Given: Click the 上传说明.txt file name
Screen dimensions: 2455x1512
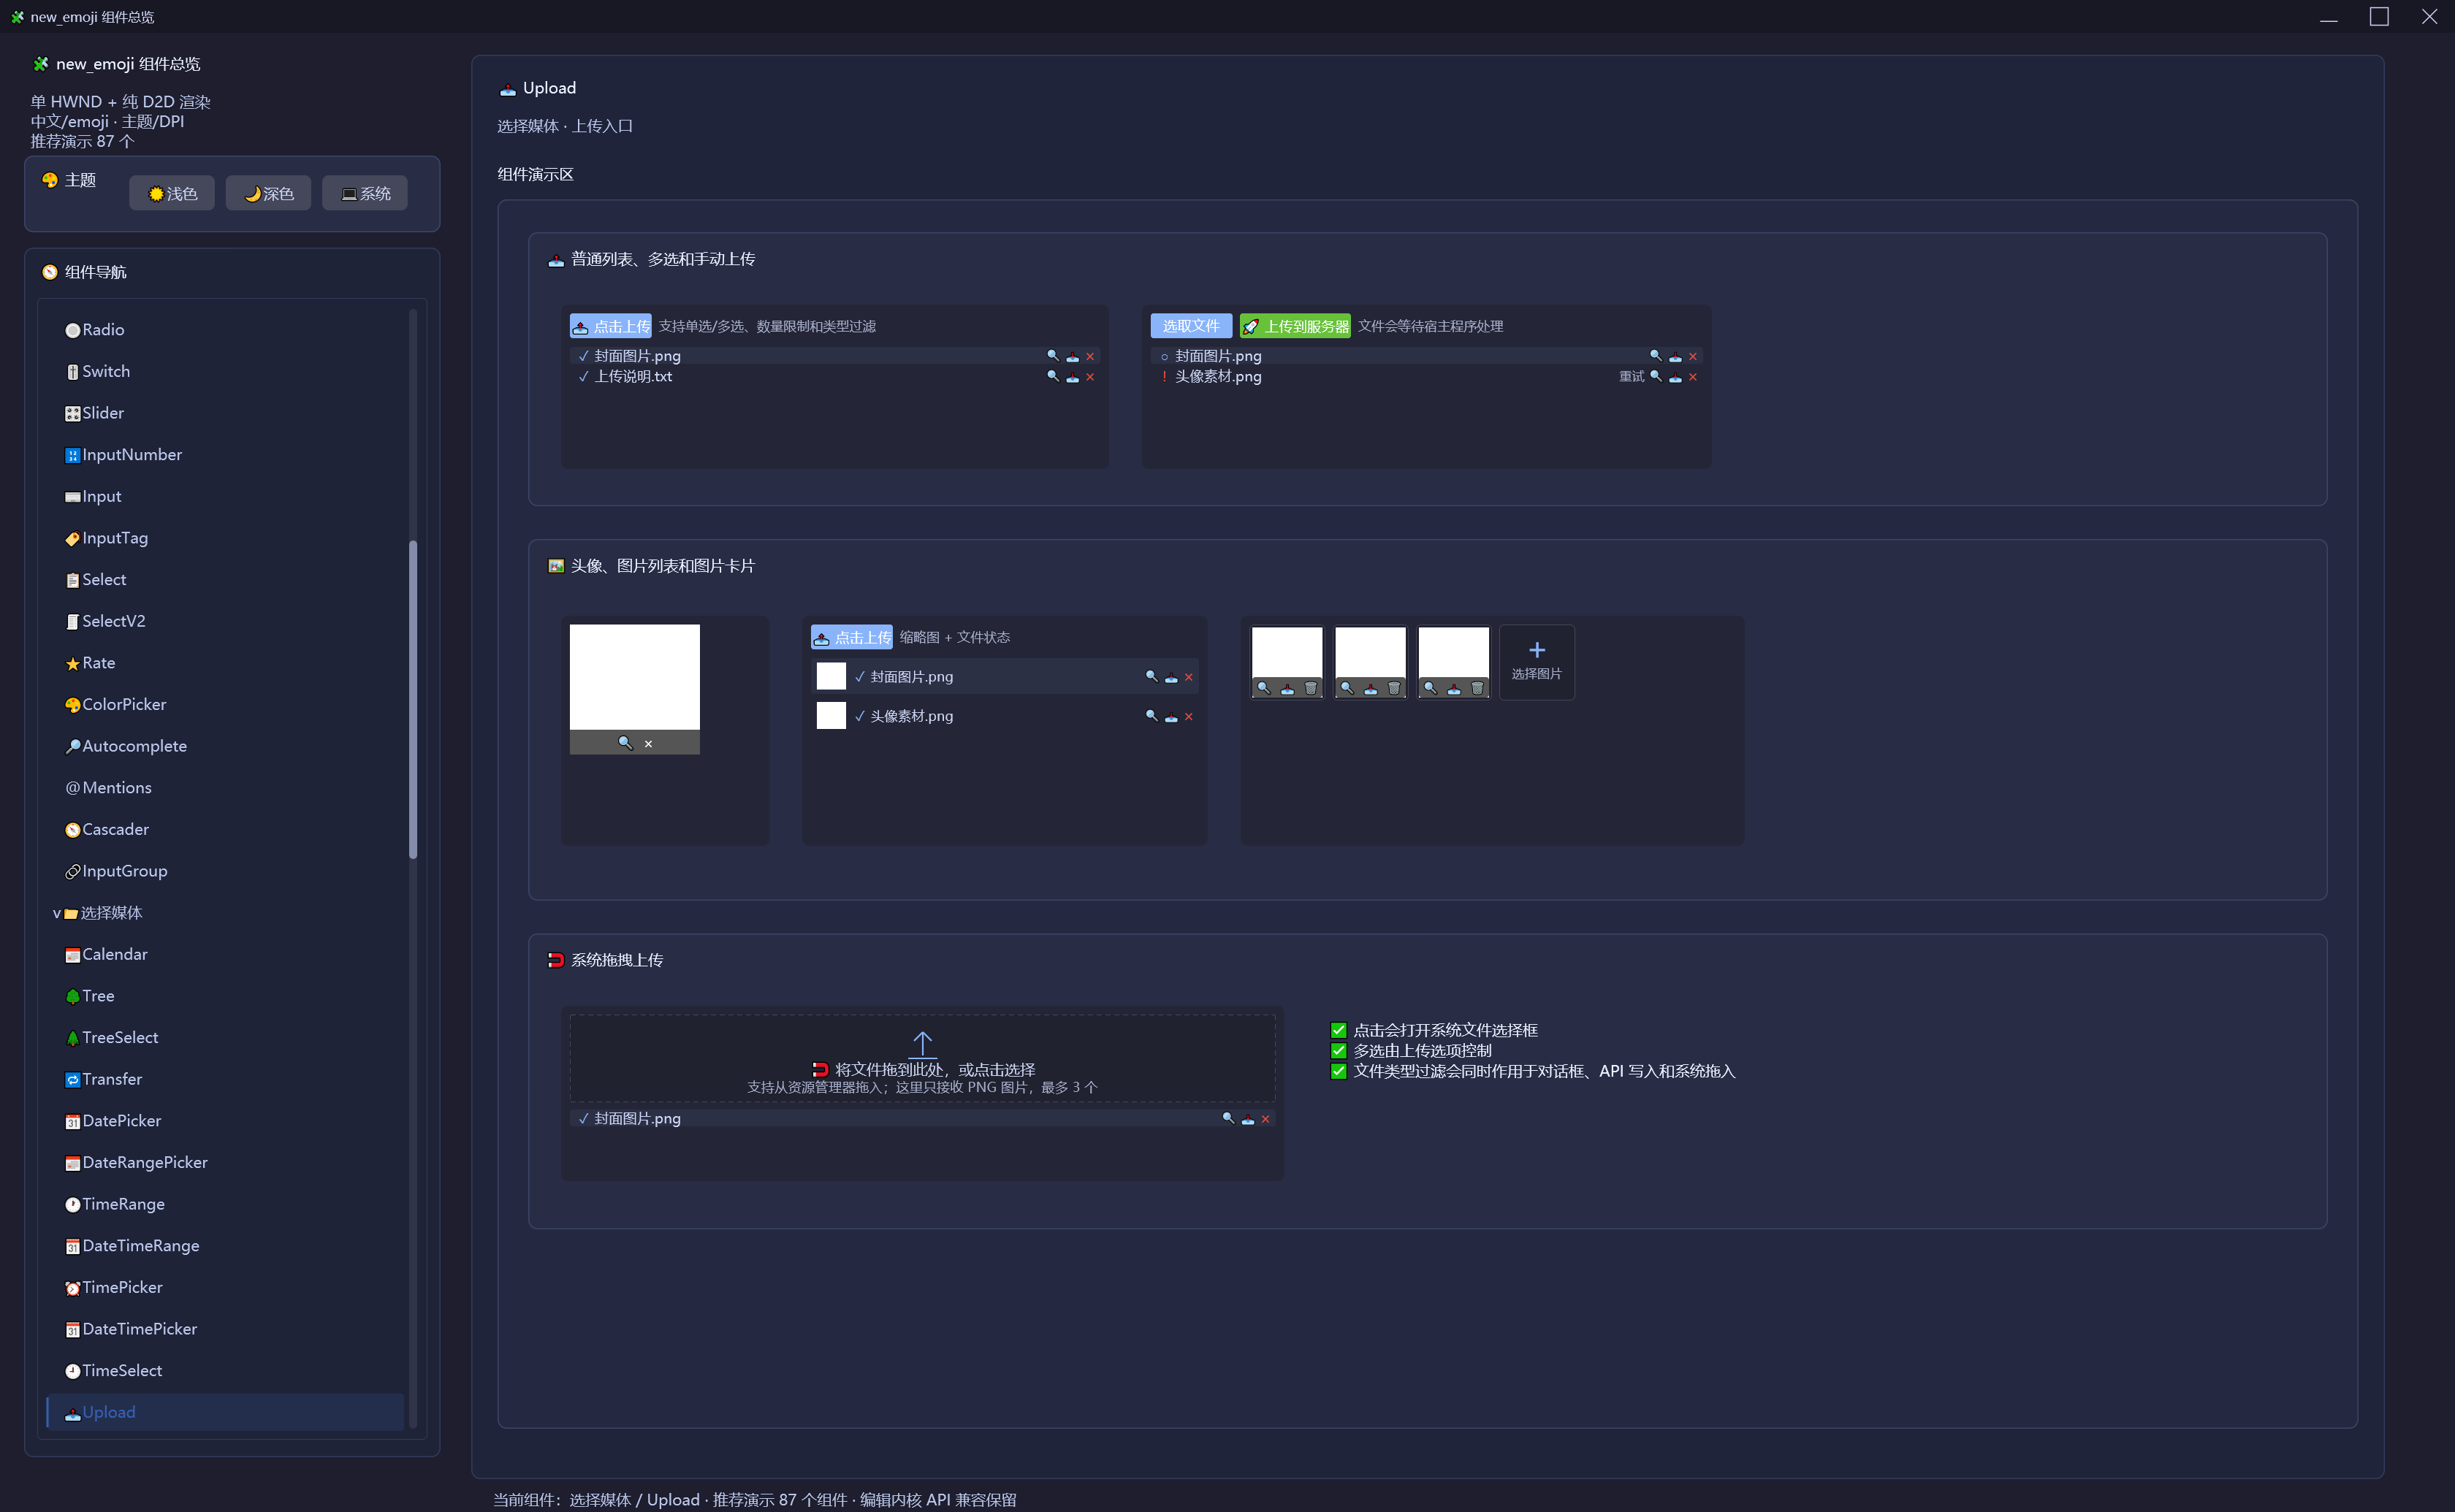Looking at the screenshot, I should click(x=633, y=377).
